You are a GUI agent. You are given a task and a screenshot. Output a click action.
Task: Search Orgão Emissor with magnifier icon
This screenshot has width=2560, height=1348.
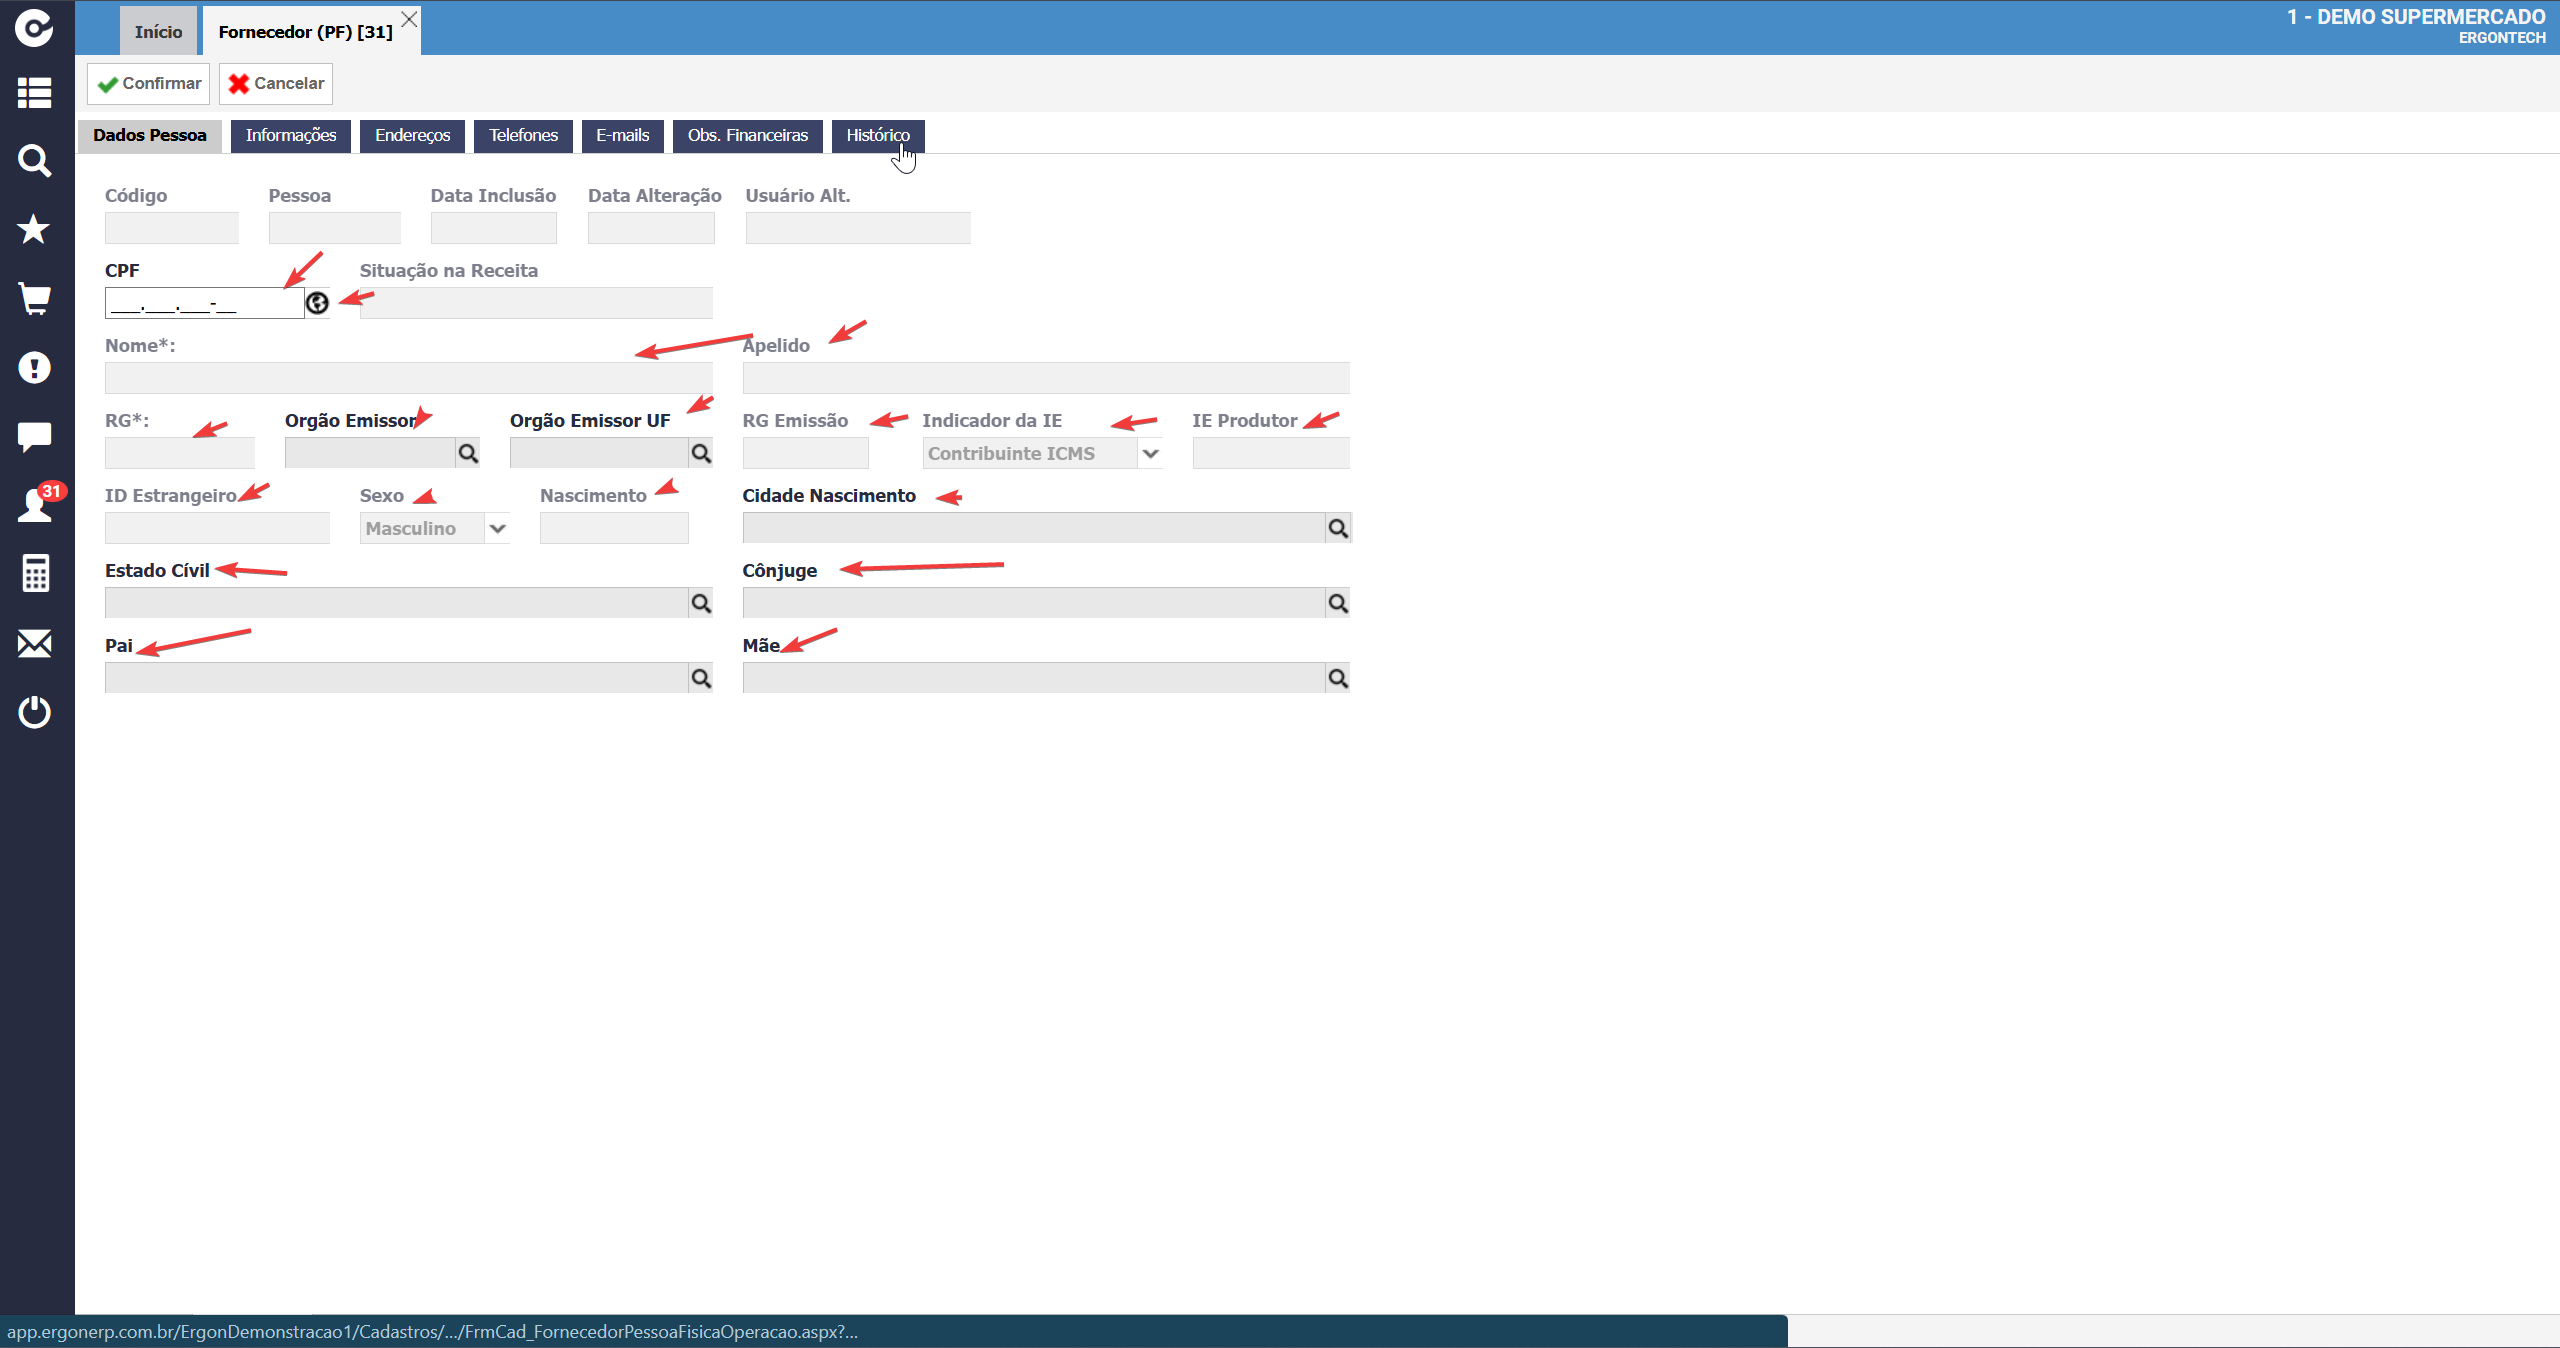pyautogui.click(x=468, y=454)
